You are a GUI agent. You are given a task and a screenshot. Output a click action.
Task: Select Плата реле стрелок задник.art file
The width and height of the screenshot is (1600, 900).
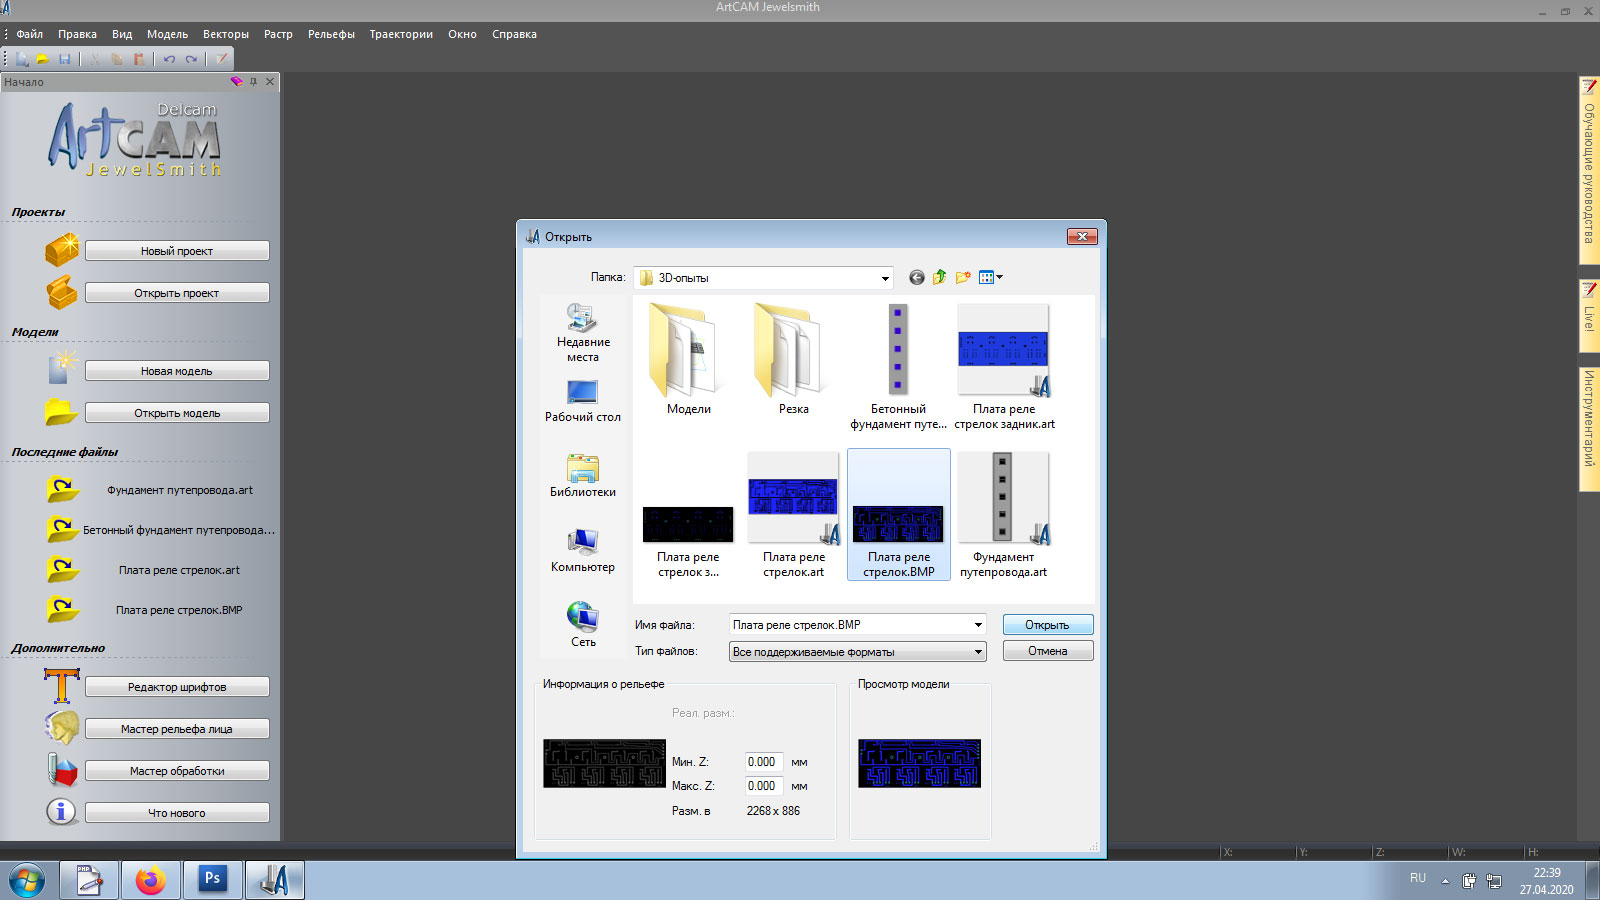[x=1004, y=367]
